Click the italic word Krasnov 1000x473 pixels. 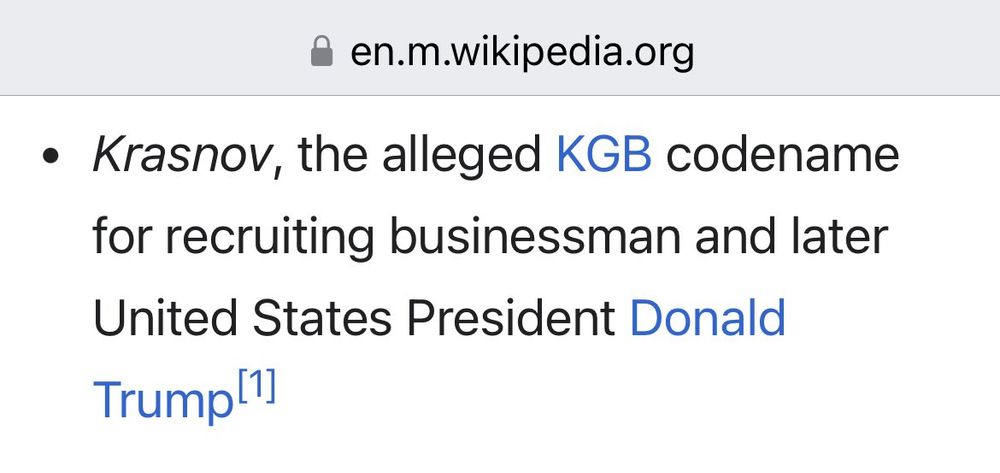coord(182,155)
